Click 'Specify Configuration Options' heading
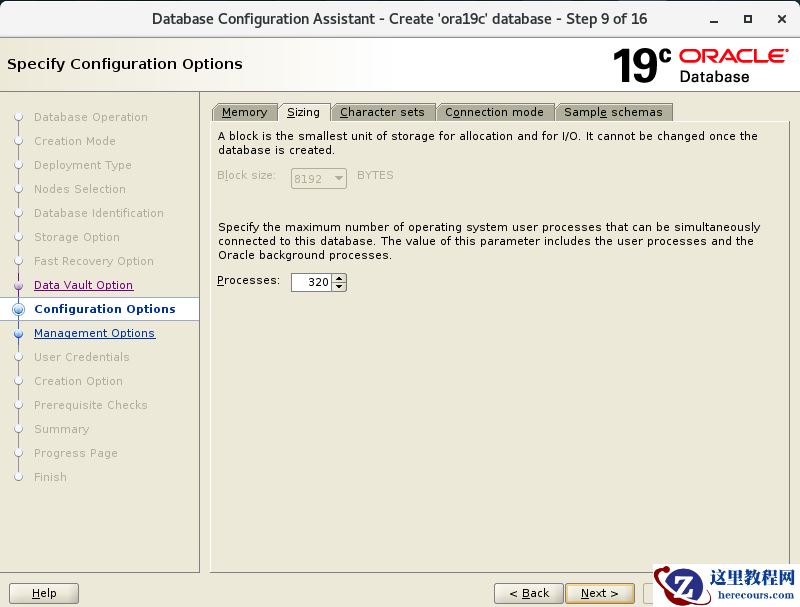Viewport: 800px width, 607px height. coord(125,64)
